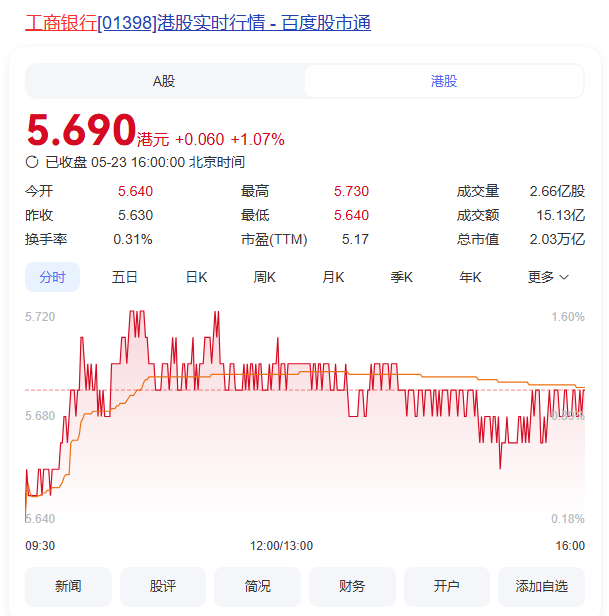Screen dimensions: 609x616
Task: Select the 日K chart tab
Action: [x=196, y=277]
